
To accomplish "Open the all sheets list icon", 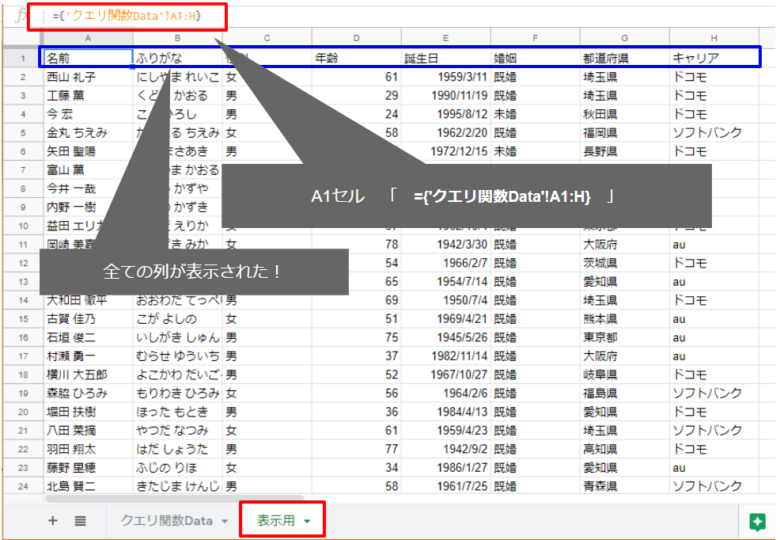I will coord(80,521).
